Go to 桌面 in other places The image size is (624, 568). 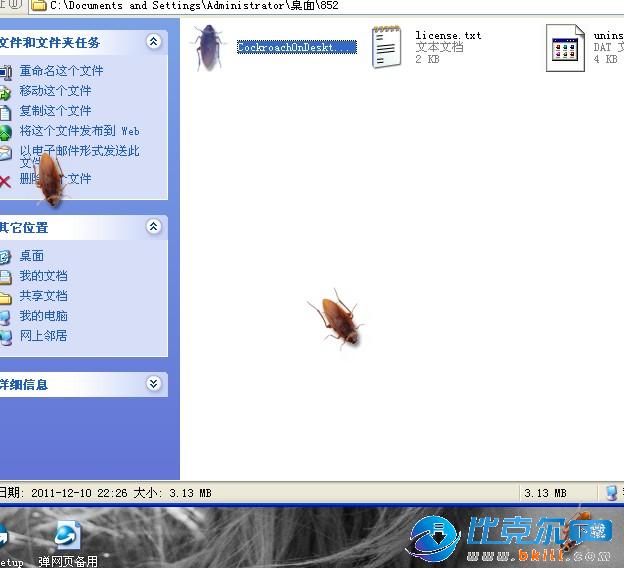pos(32,256)
